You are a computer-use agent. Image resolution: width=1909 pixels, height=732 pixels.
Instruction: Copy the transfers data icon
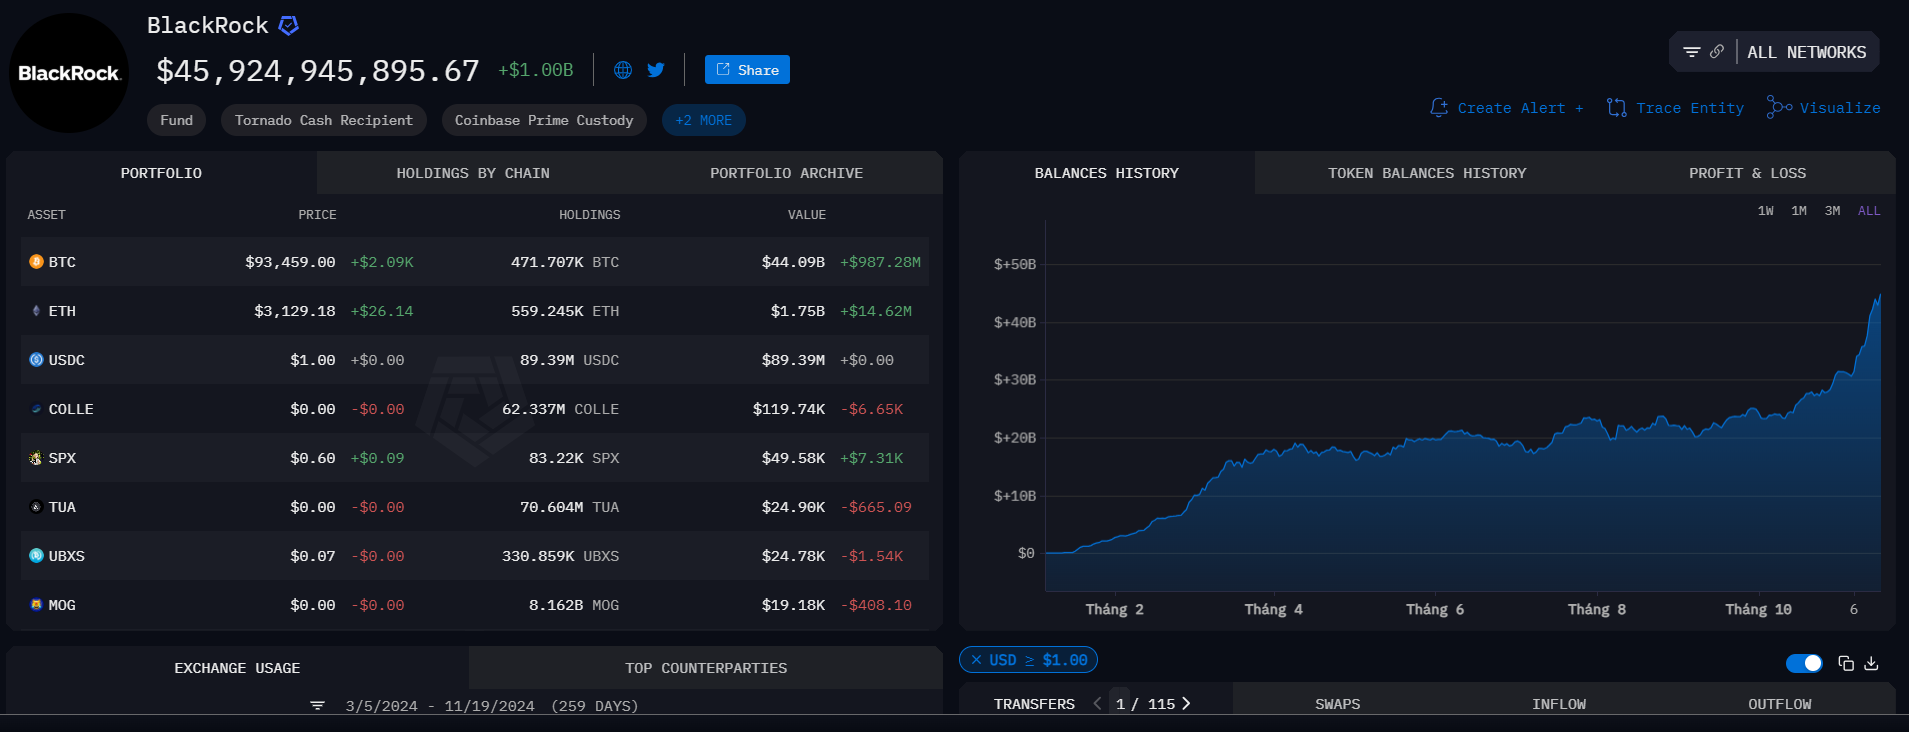point(1846,663)
